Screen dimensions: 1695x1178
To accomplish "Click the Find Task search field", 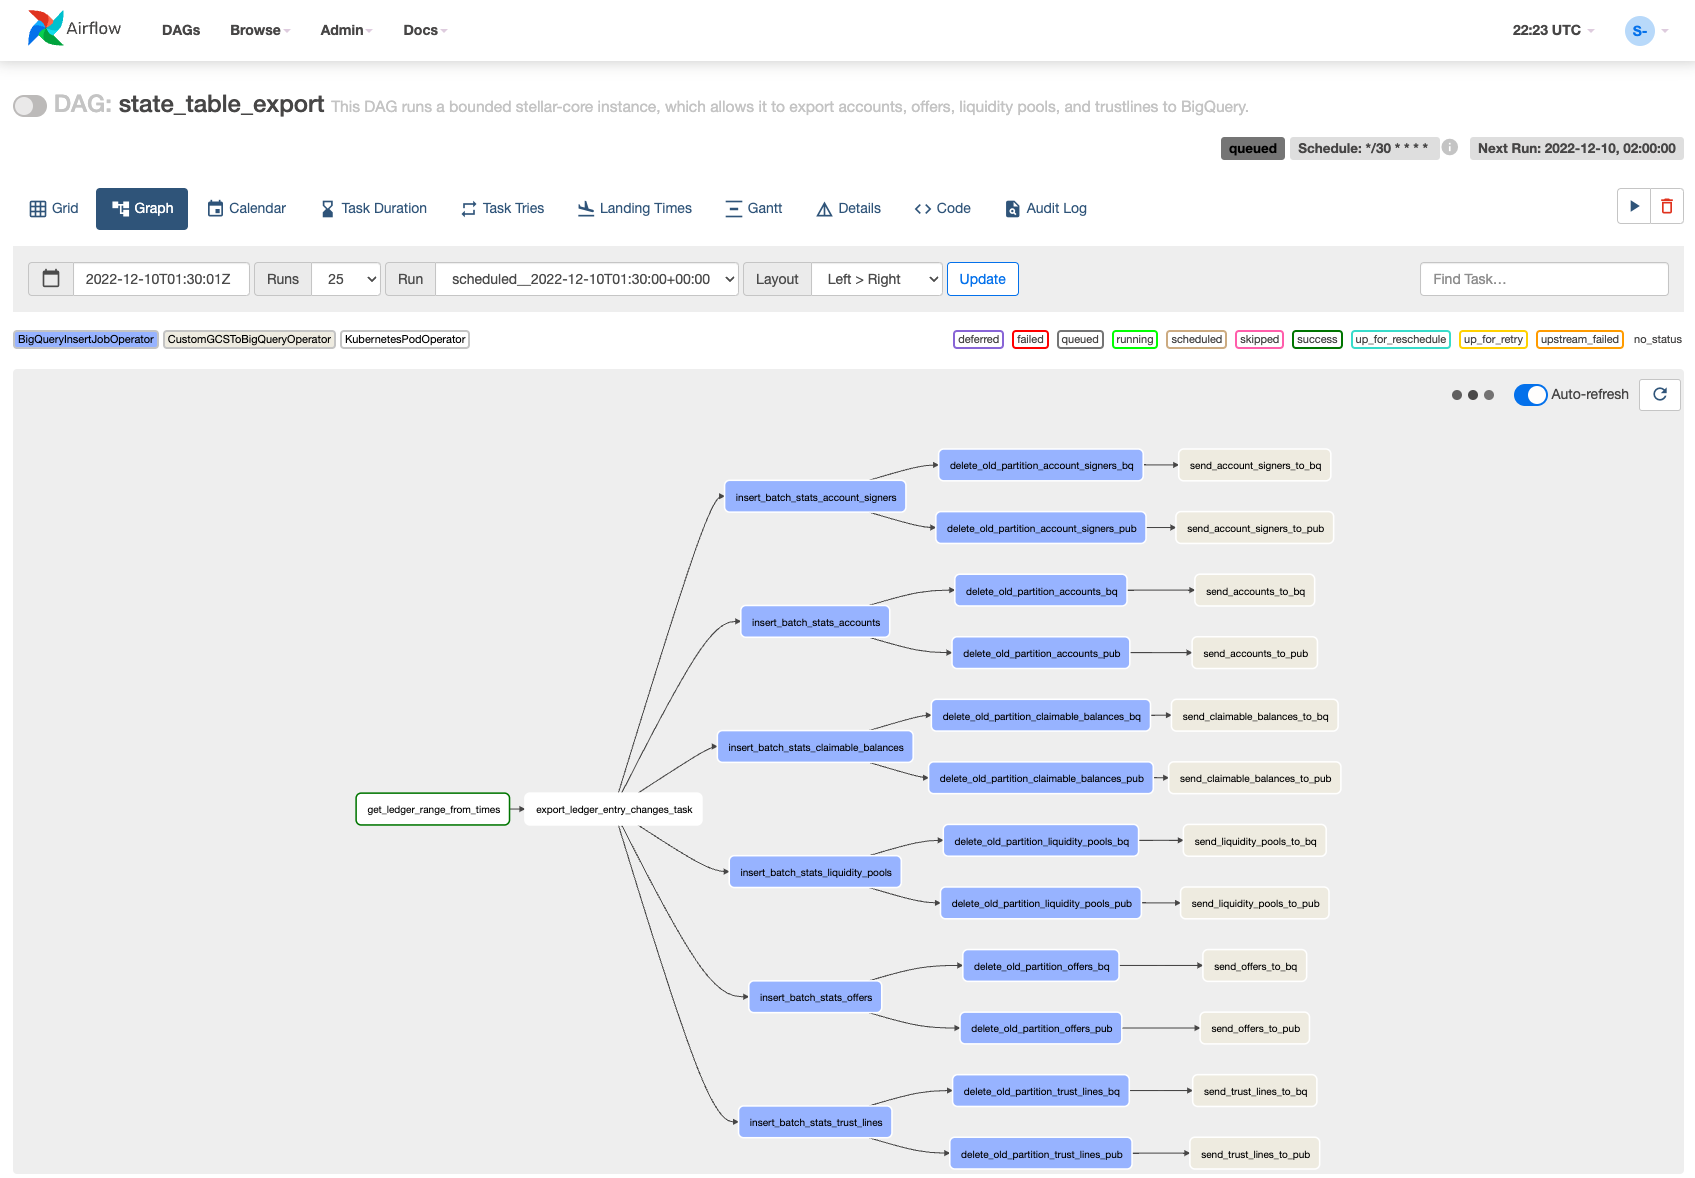I will point(1543,279).
